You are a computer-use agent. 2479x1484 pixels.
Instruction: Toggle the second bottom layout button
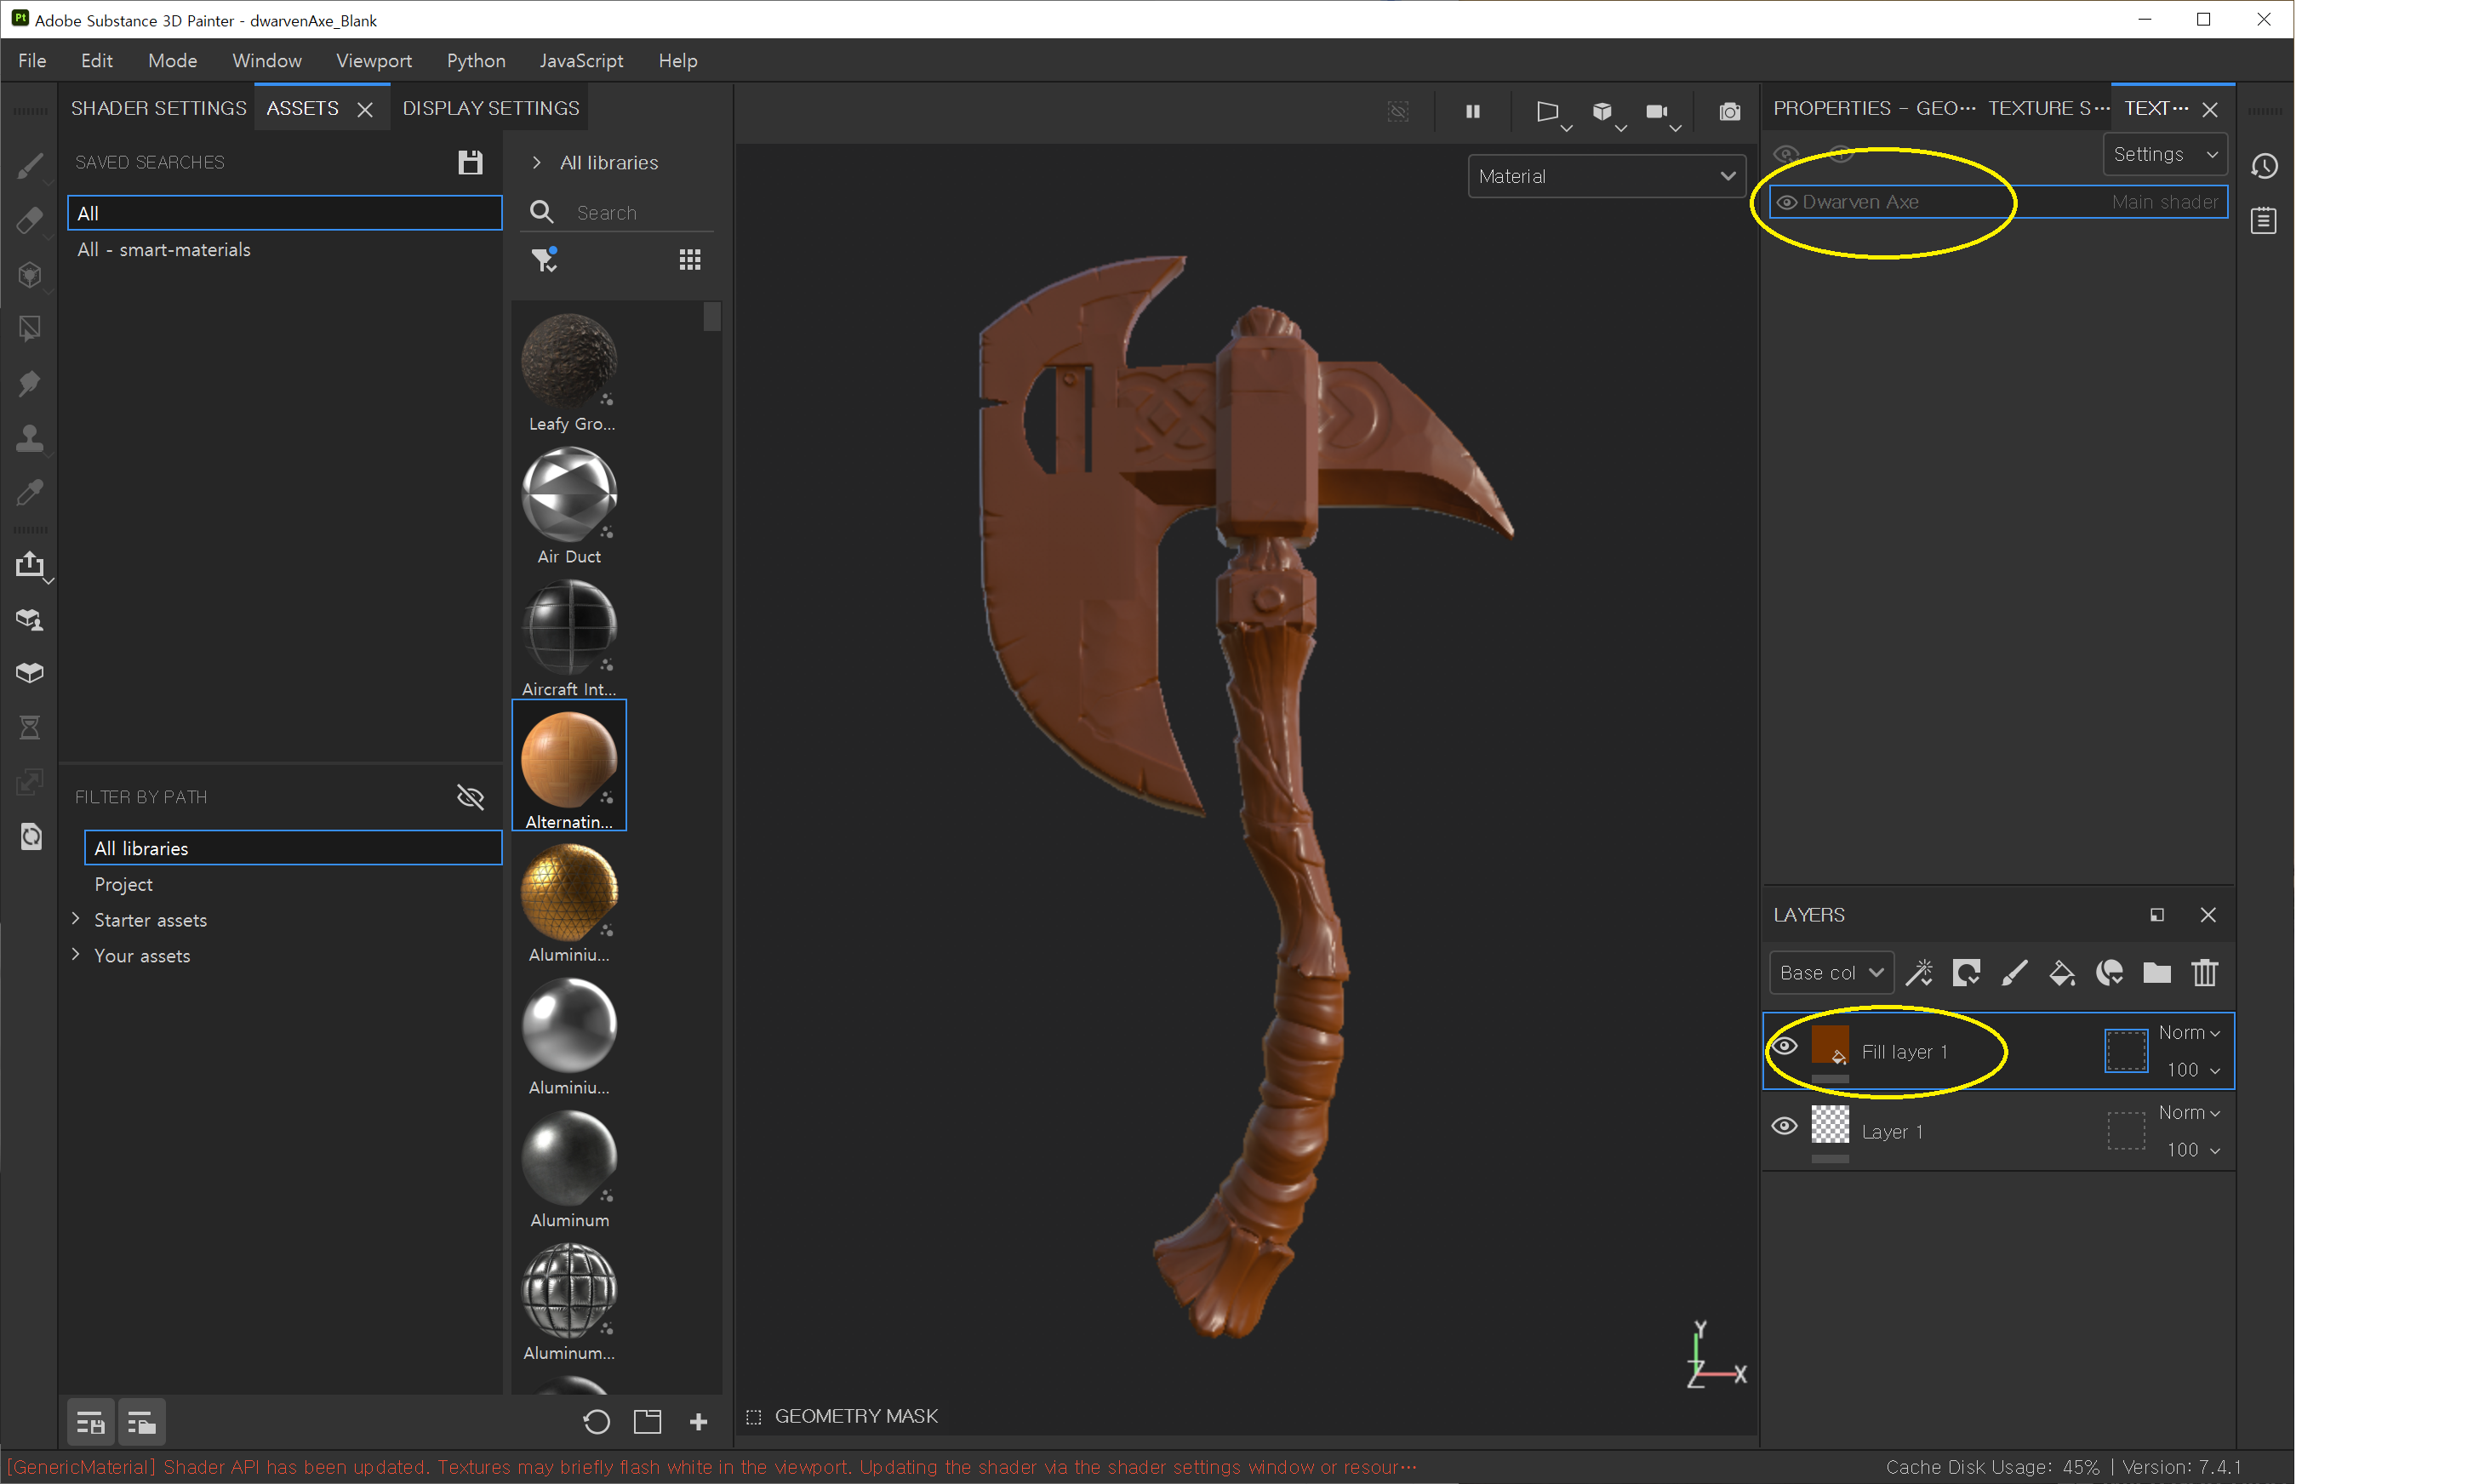point(141,1422)
